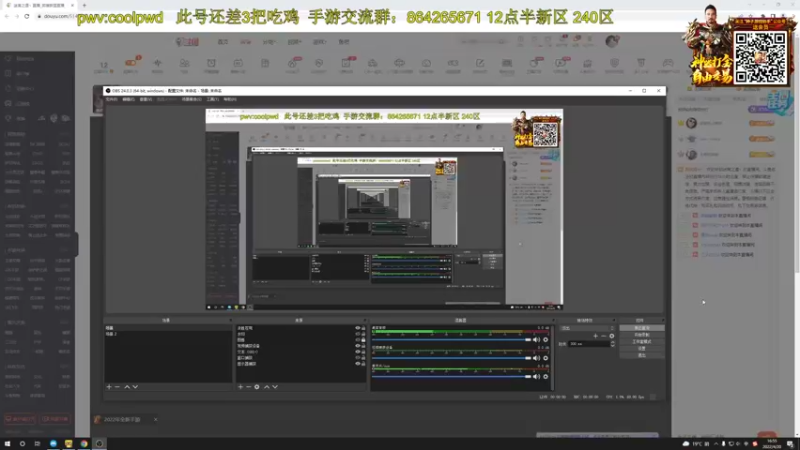The image size is (800, 450).
Task: Add a new scene with the plus icon
Action: tap(109, 387)
